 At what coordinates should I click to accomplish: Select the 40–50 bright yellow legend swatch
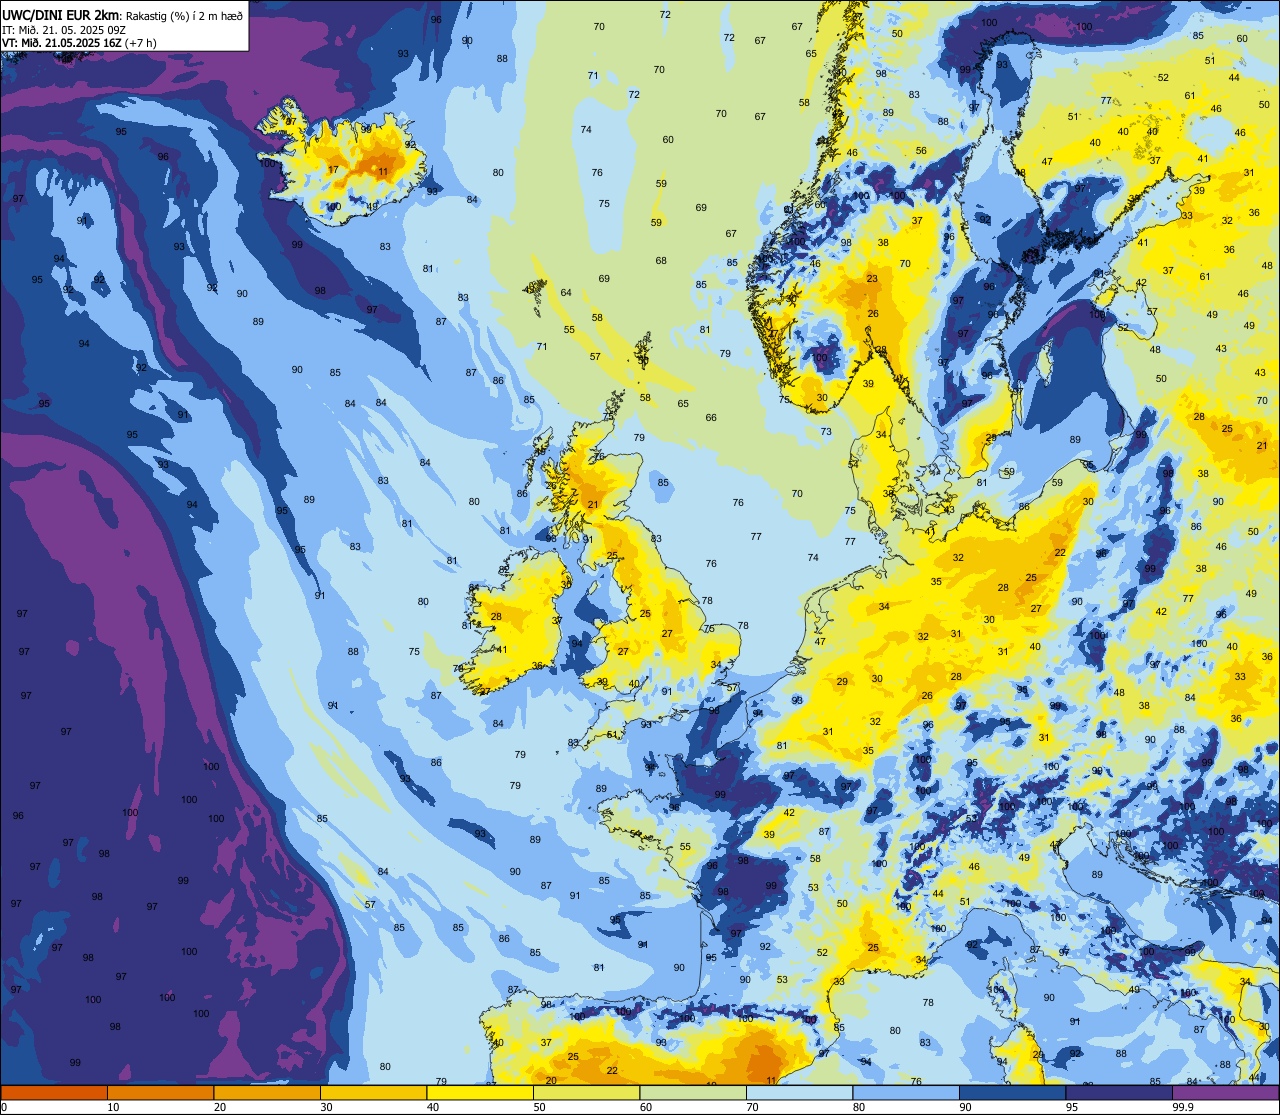coord(480,1092)
